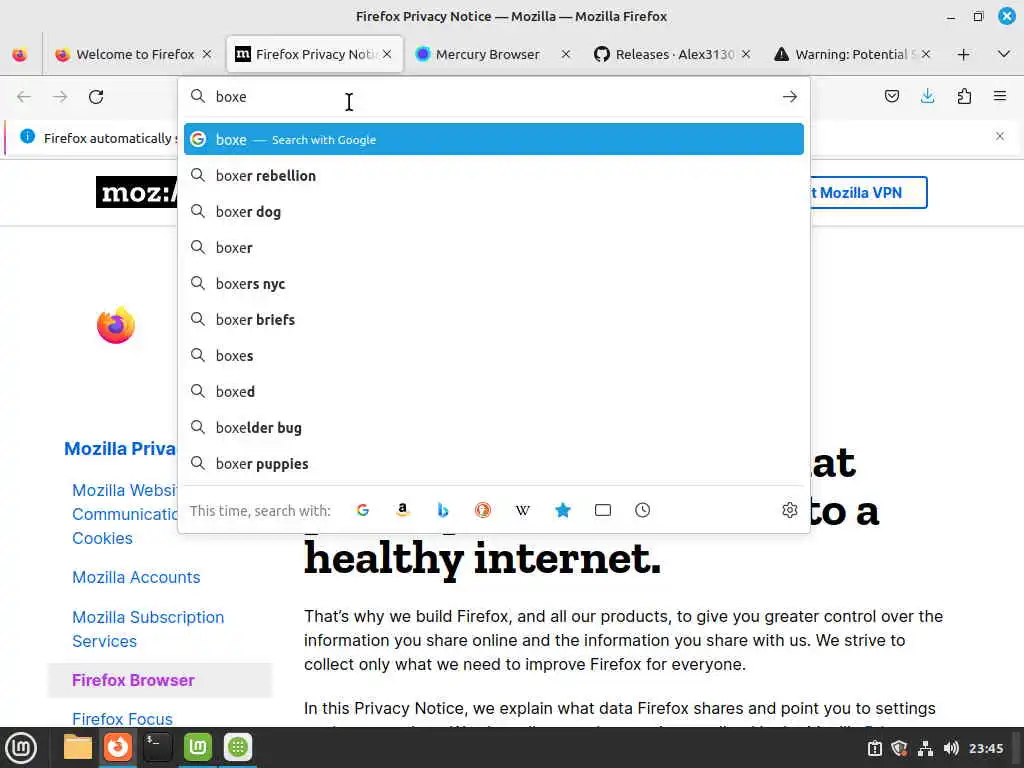Open Firefox View pinned icon
1024x768 pixels.
pos(20,54)
